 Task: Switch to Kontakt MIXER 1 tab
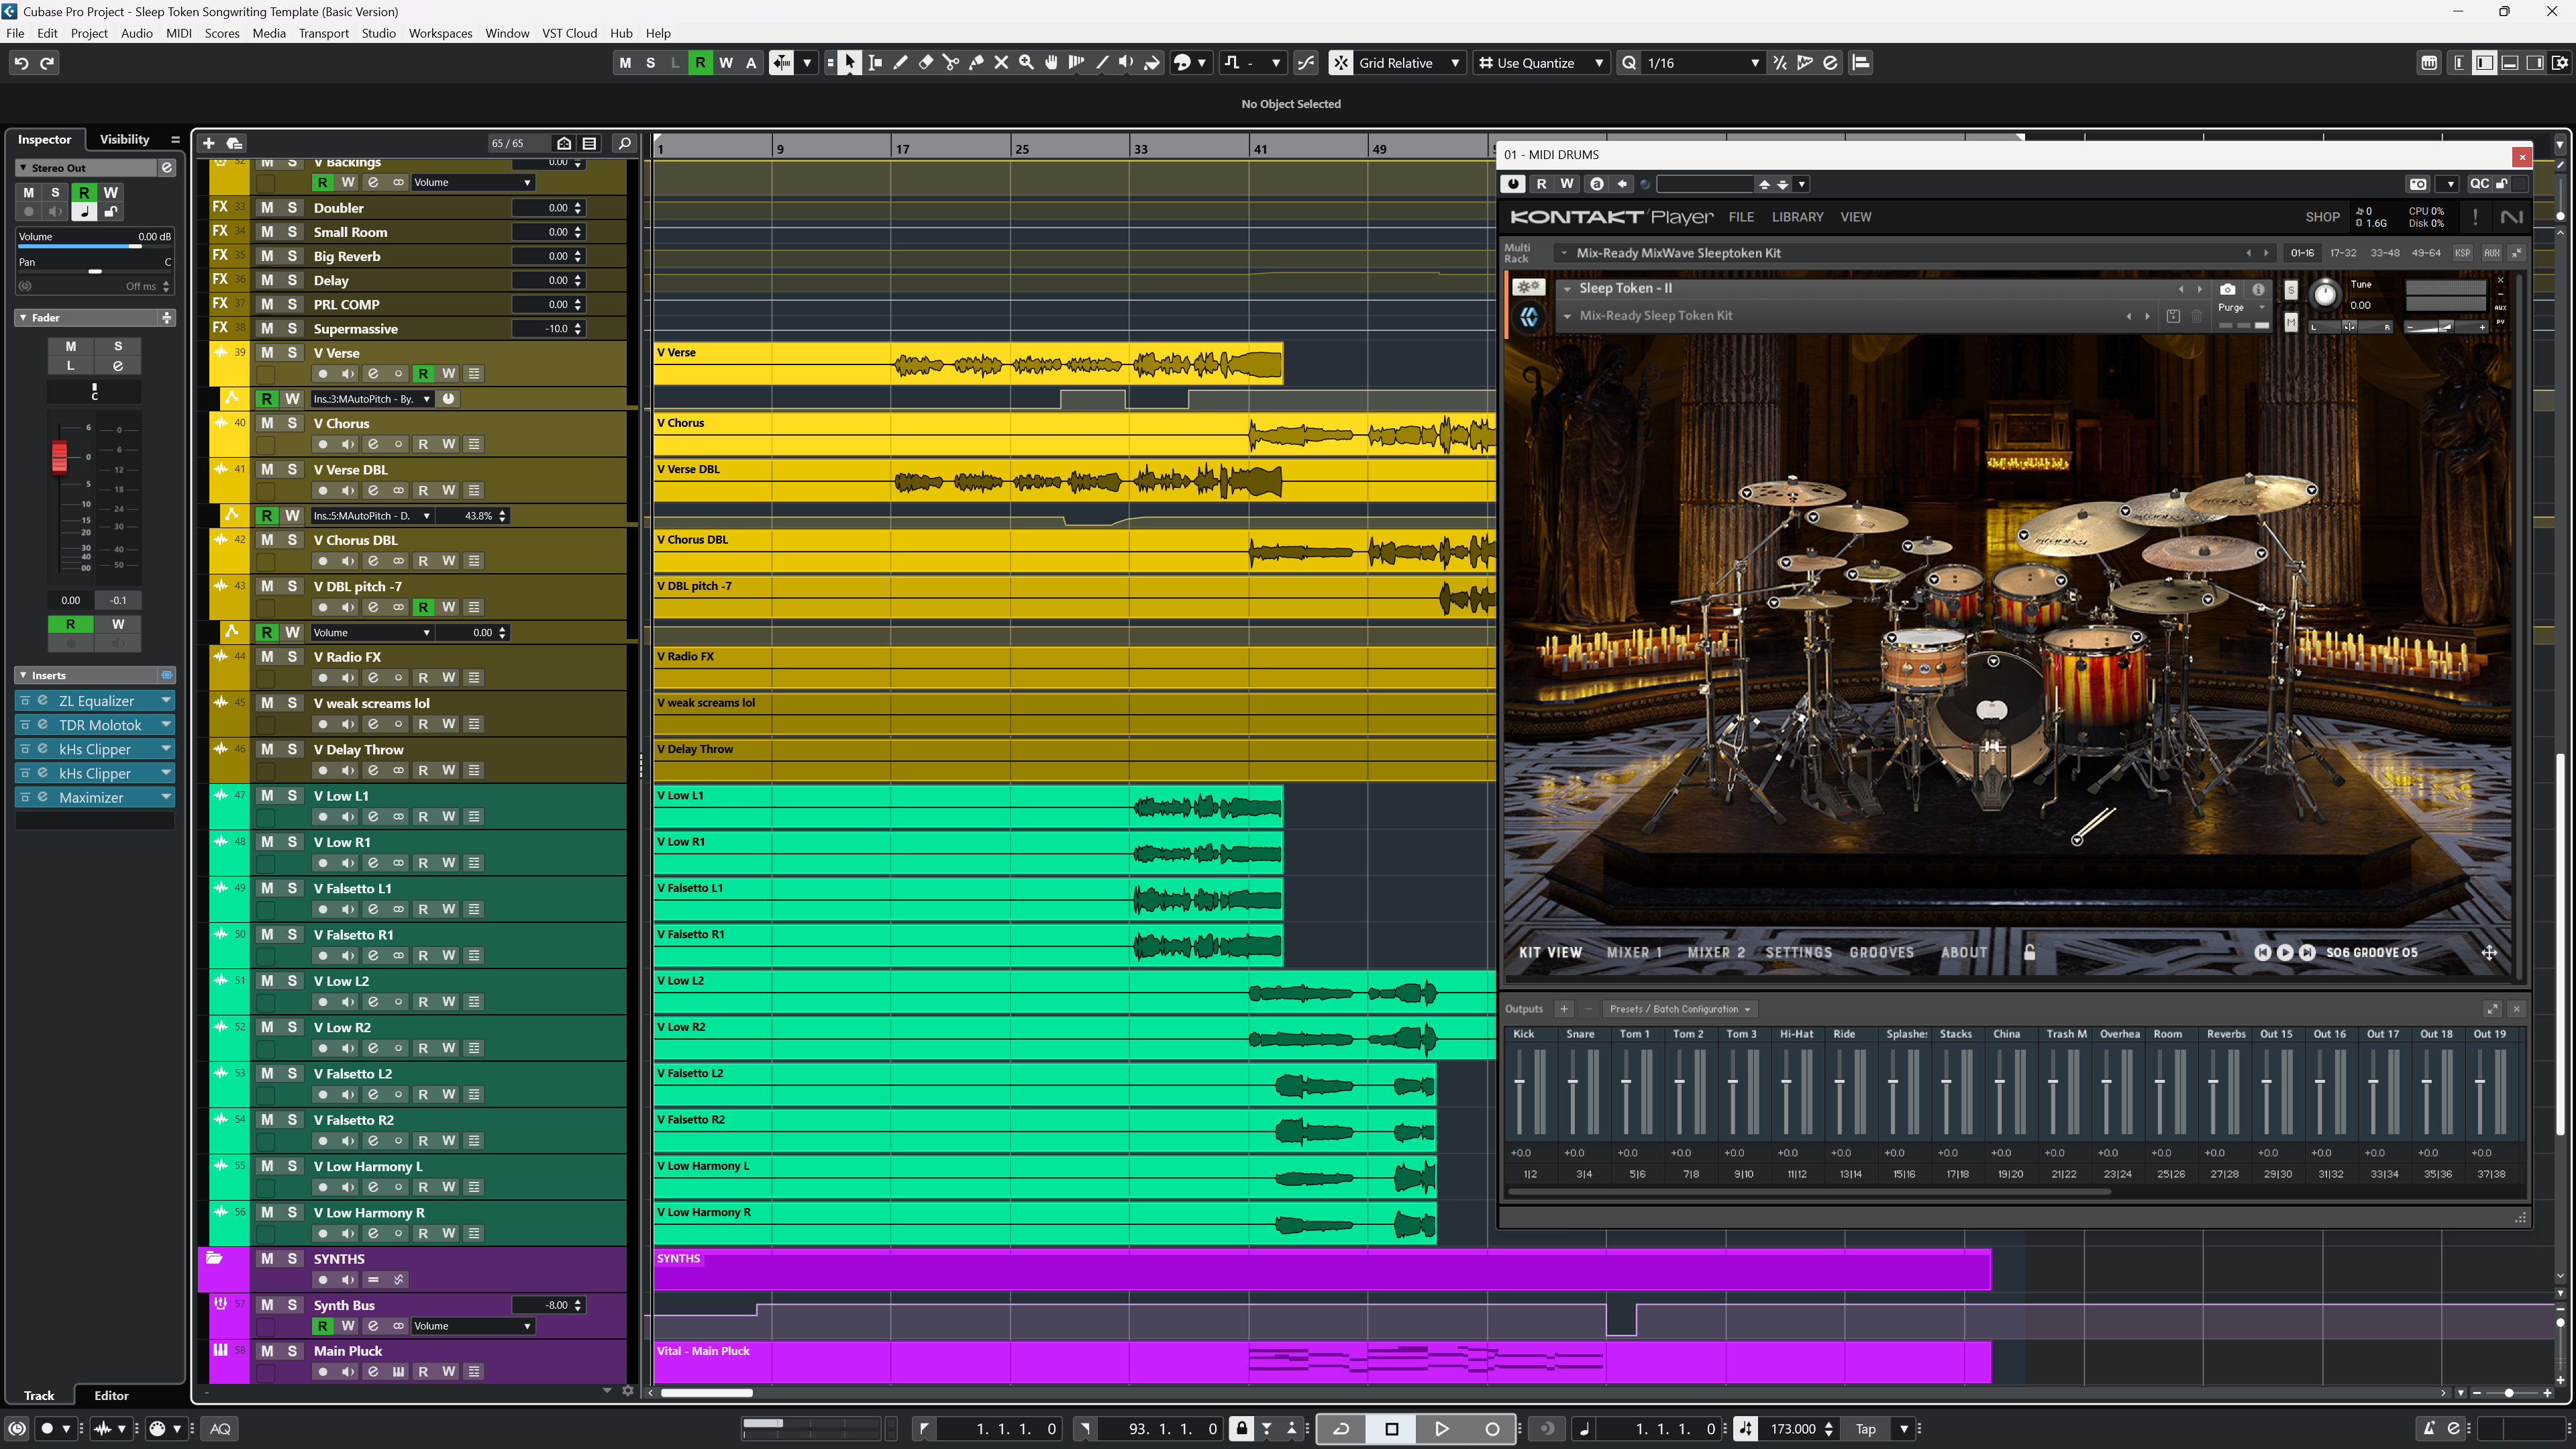point(1634,953)
